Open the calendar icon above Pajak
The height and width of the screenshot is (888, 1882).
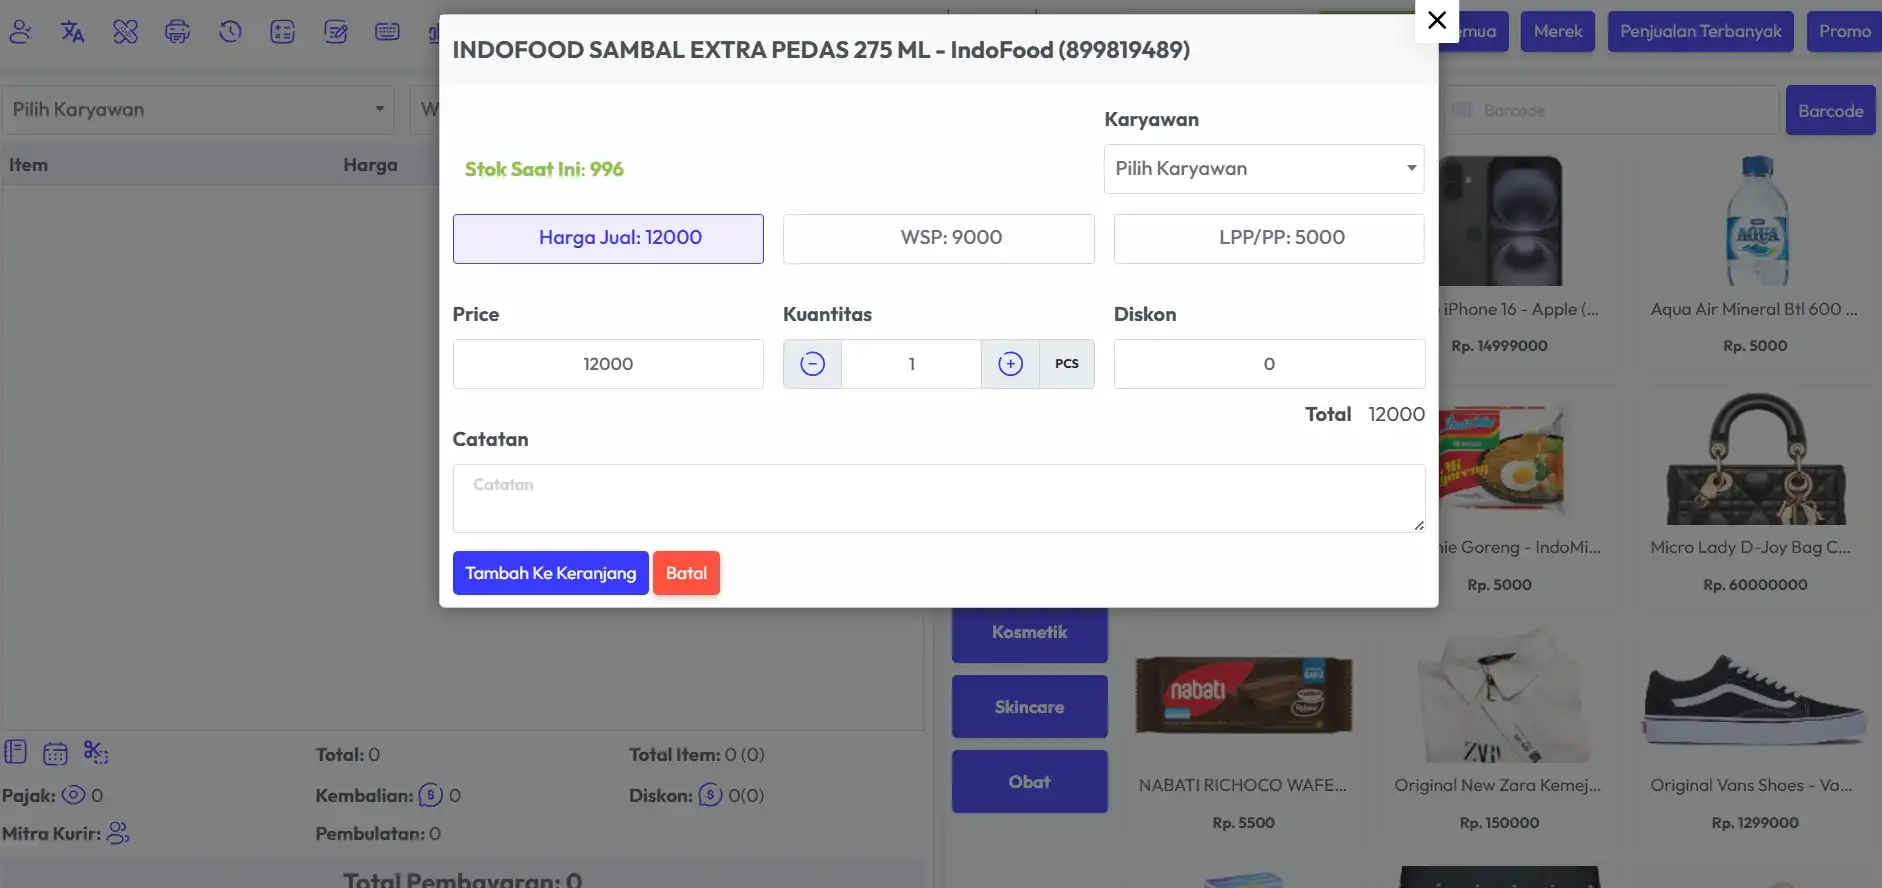point(55,752)
